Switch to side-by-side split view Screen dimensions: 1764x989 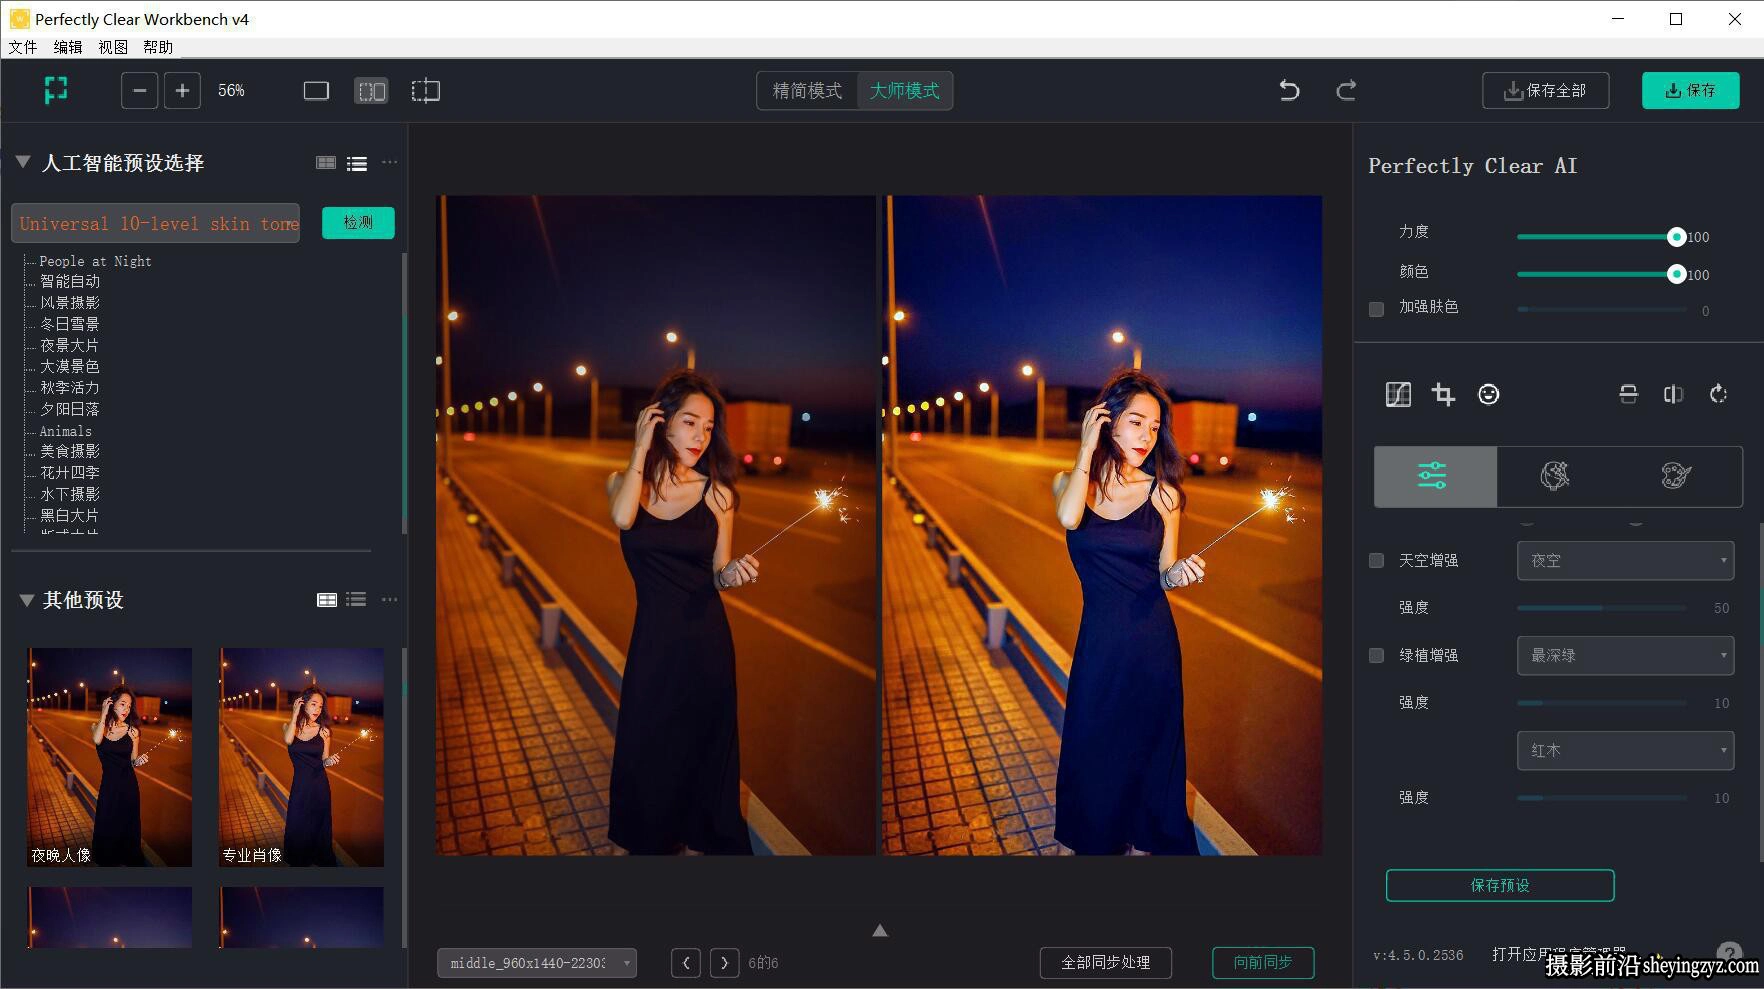tap(371, 91)
